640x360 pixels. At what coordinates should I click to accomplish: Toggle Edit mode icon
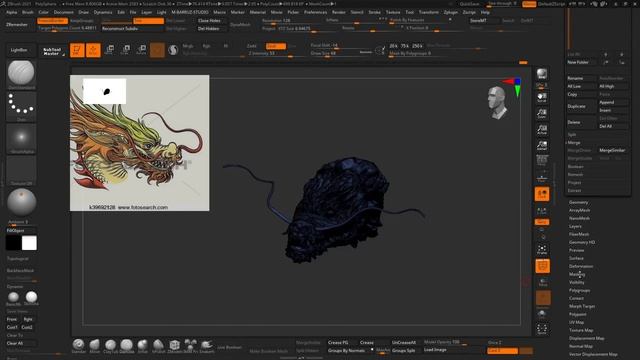click(77, 50)
